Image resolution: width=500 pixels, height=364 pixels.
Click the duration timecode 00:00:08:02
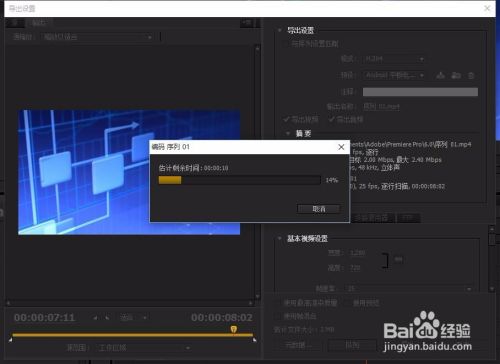pyautogui.click(x=222, y=318)
